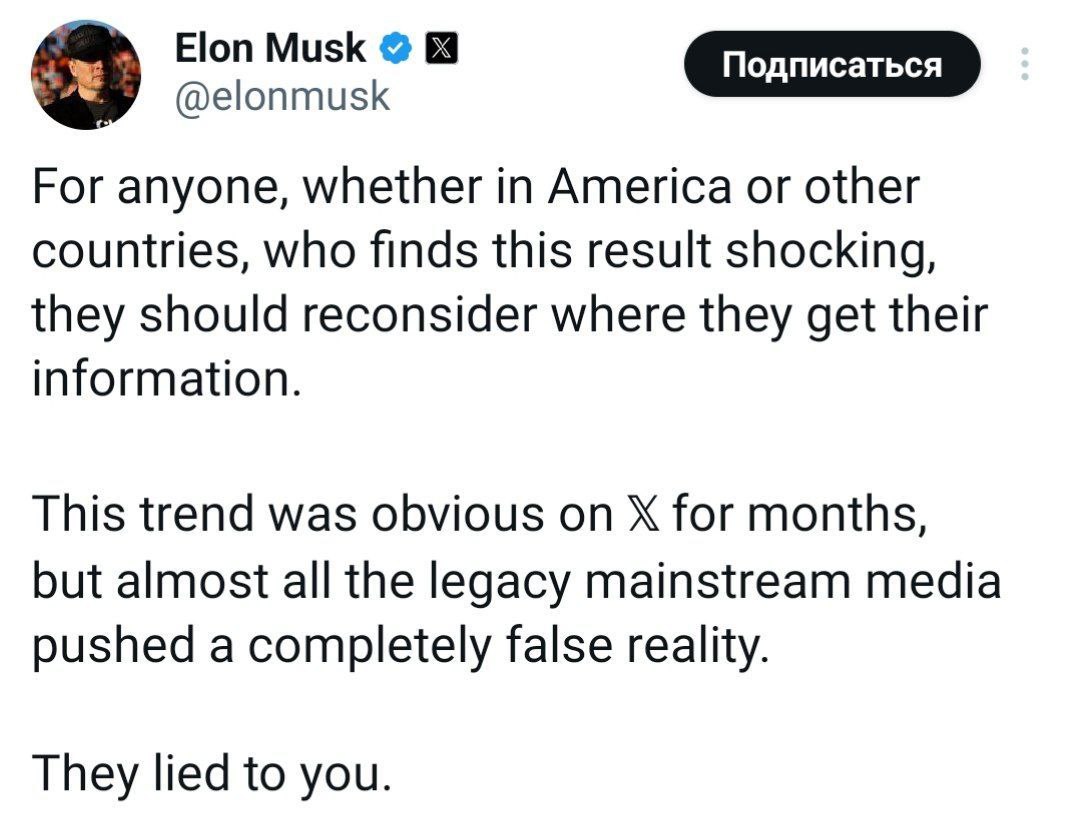The width and height of the screenshot is (1080, 827).
Task: Click the 𝕏 logo symbol inside tweet text
Action: (x=643, y=514)
